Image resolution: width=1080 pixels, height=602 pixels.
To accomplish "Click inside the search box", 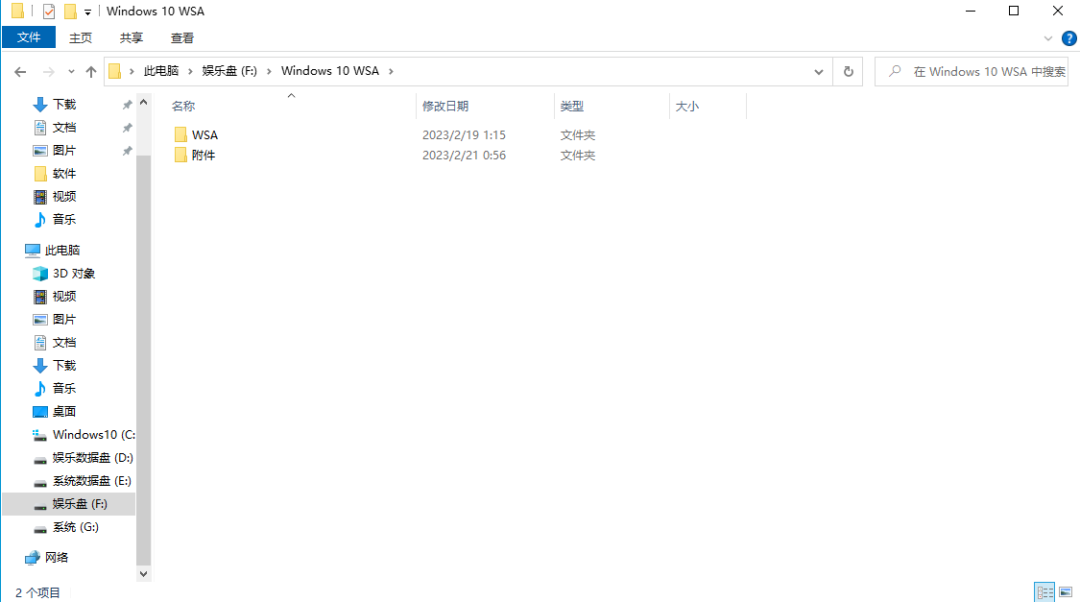I will [970, 71].
